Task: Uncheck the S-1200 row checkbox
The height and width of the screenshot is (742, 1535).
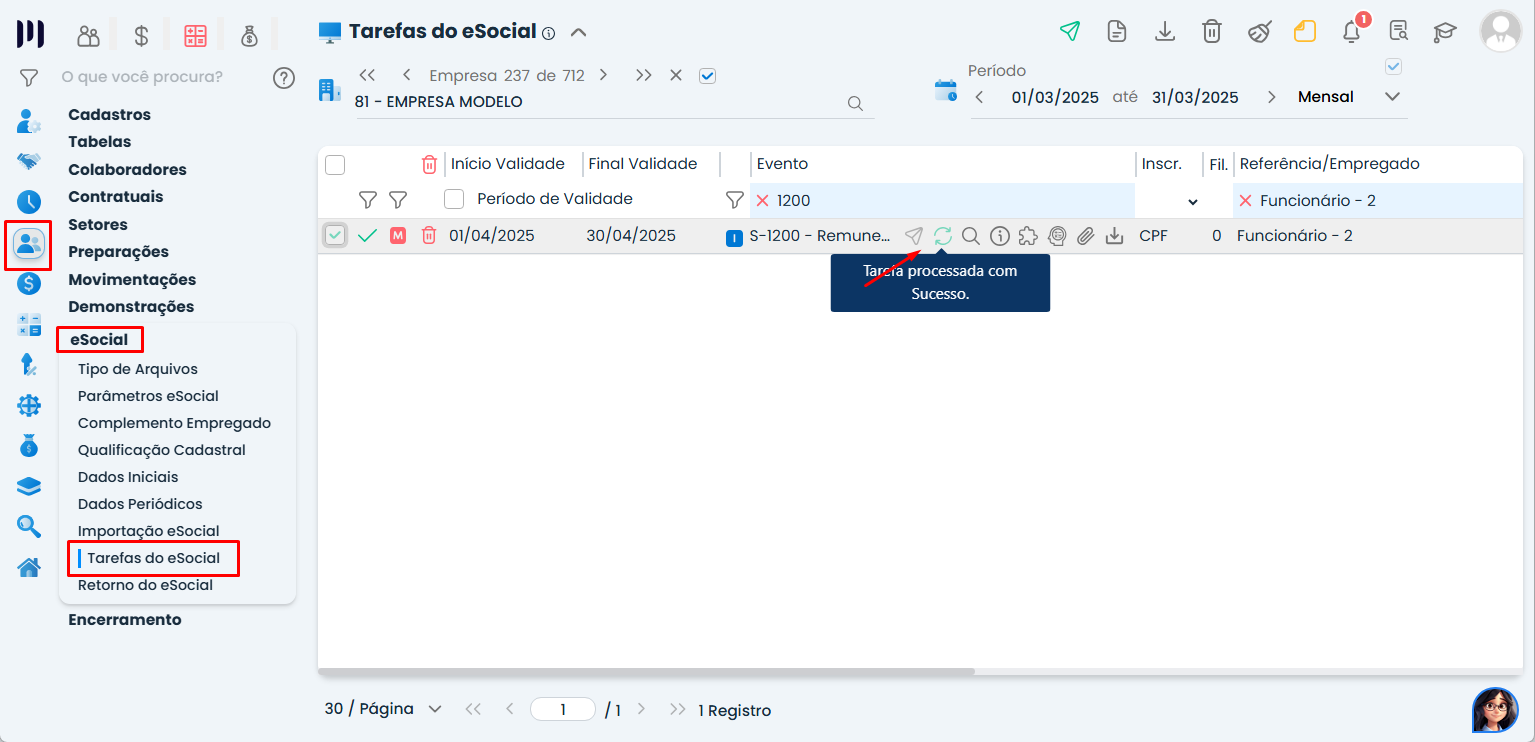Action: (335, 236)
